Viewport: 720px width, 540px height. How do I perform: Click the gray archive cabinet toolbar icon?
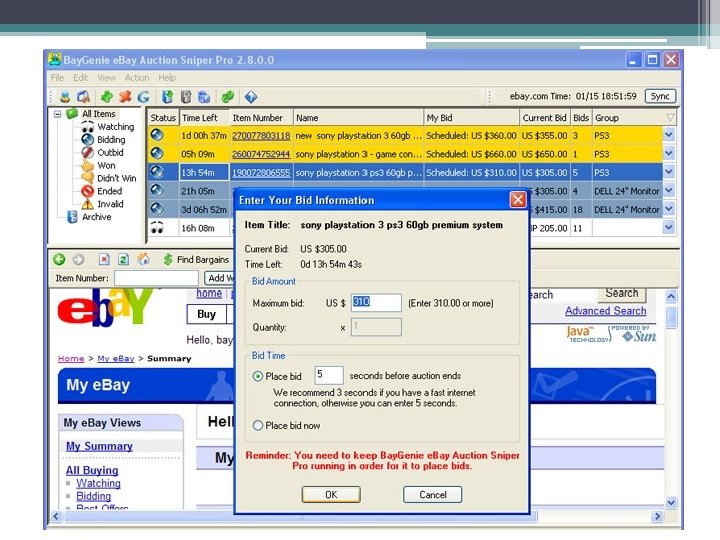(x=186, y=97)
